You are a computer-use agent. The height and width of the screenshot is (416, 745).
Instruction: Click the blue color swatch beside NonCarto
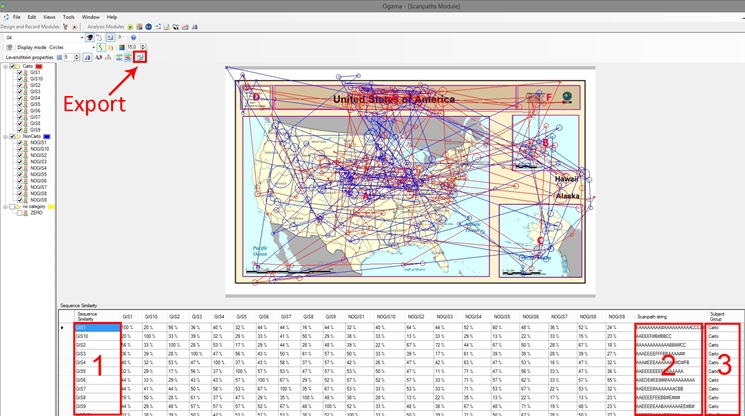click(x=47, y=136)
